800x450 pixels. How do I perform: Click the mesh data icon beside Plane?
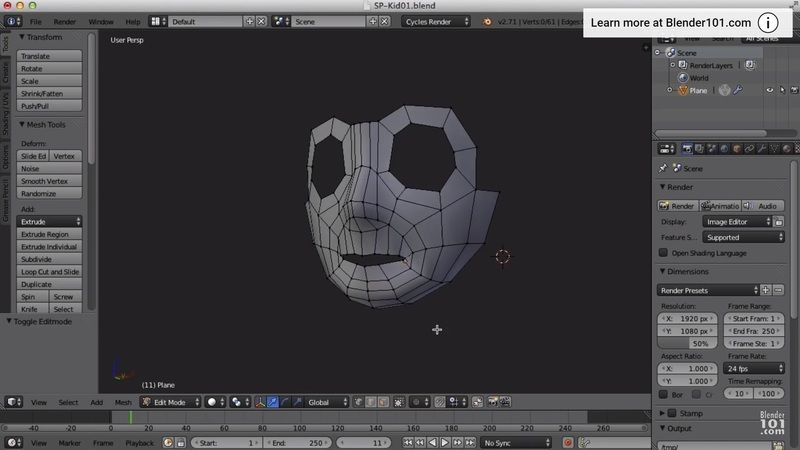click(x=724, y=90)
